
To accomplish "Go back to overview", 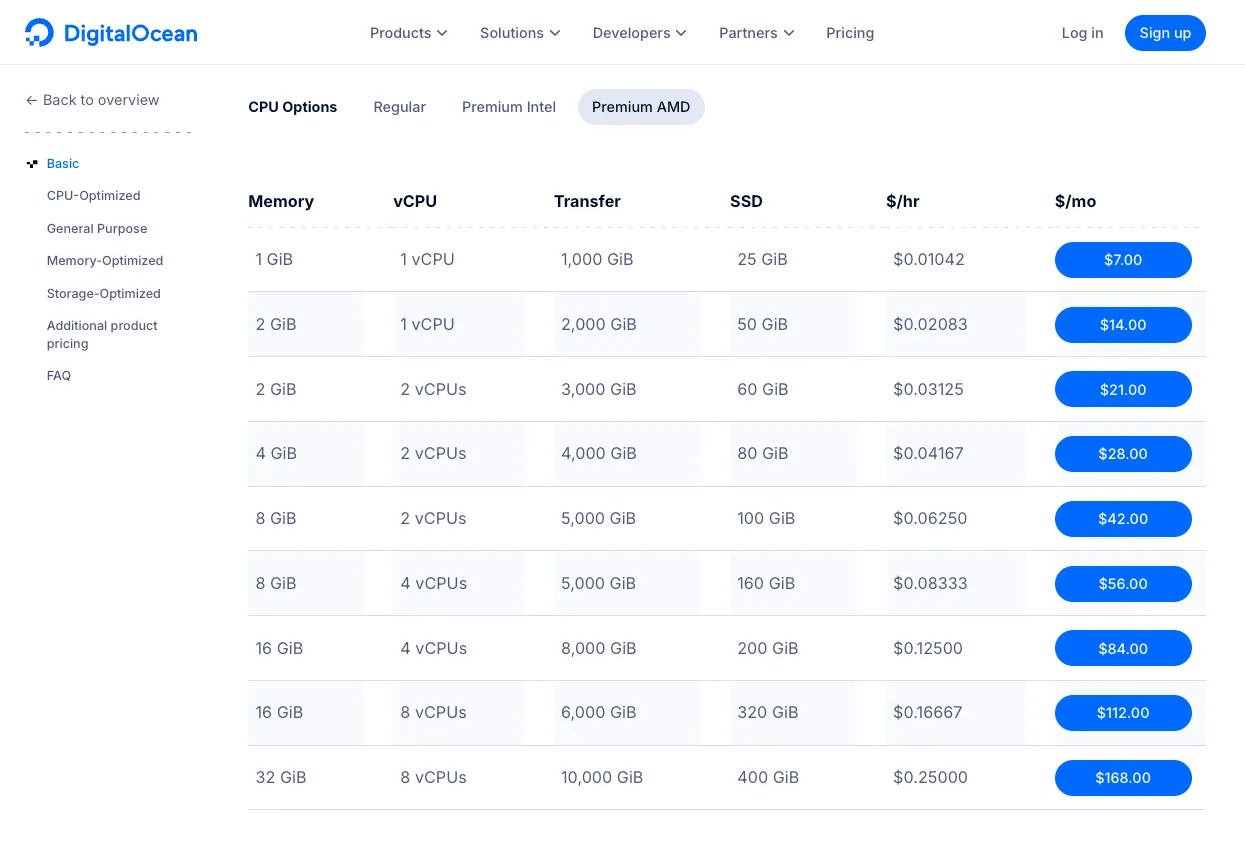I will tap(92, 100).
